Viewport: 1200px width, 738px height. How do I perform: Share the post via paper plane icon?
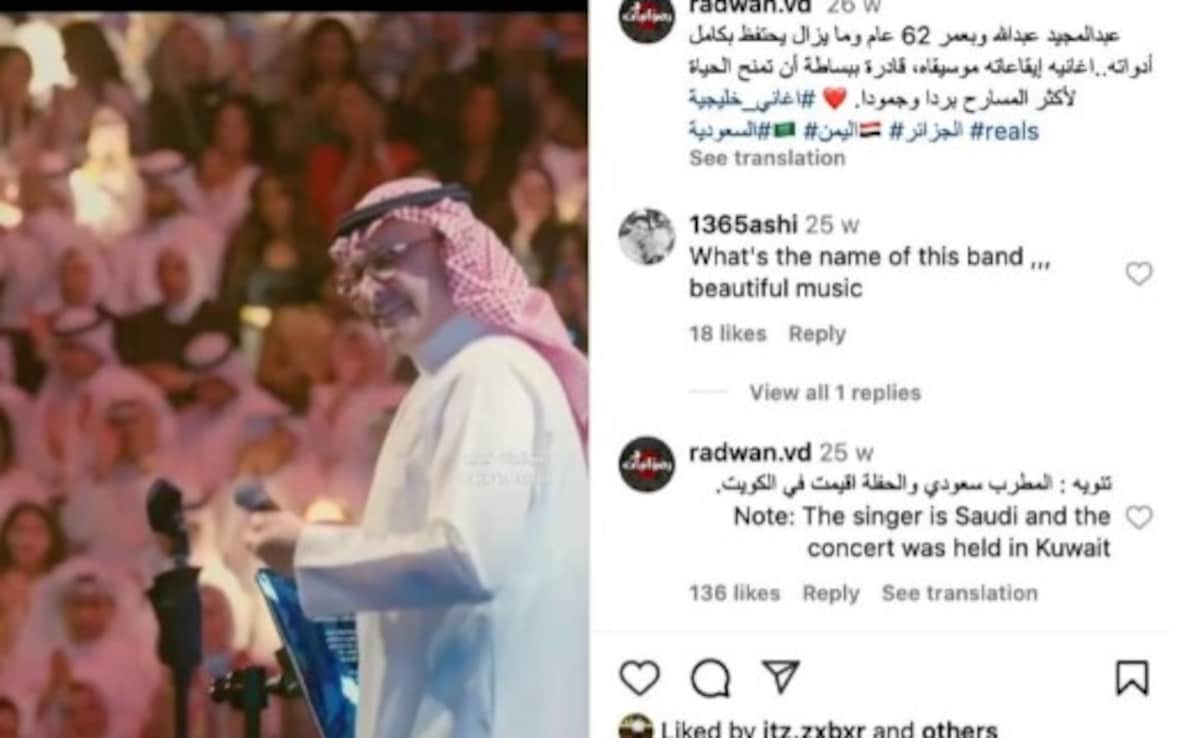781,677
